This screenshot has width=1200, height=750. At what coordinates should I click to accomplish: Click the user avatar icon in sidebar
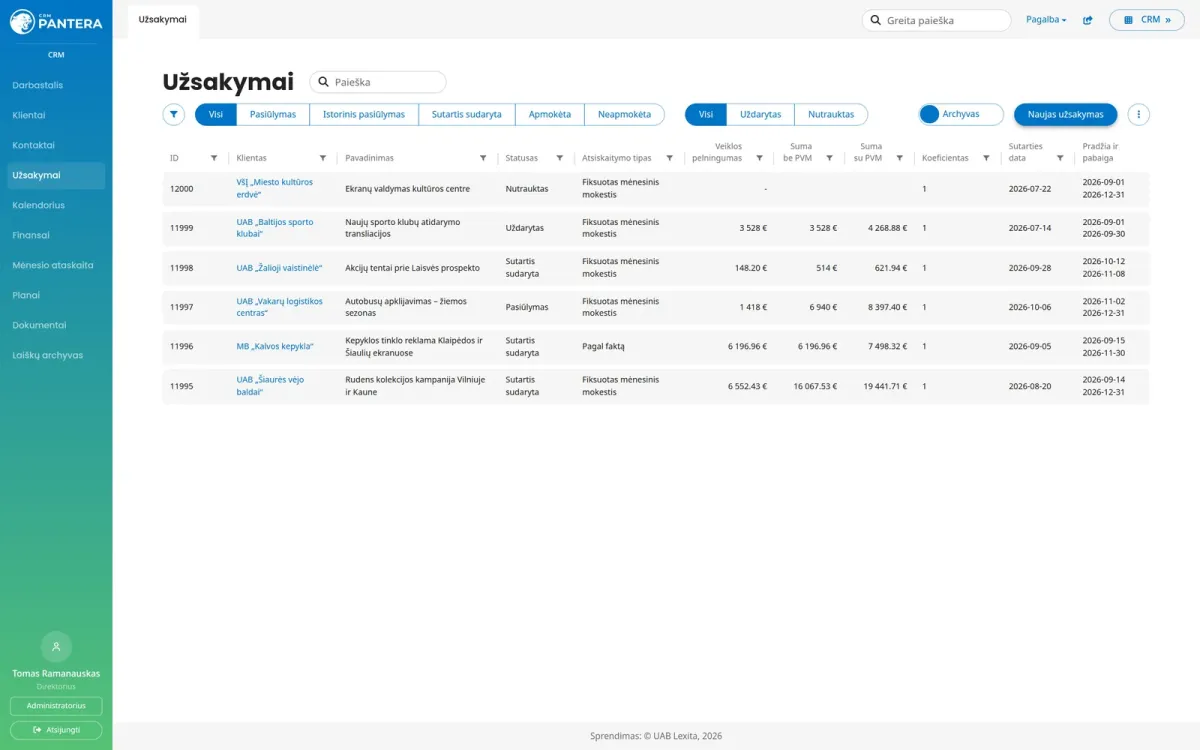pos(56,646)
